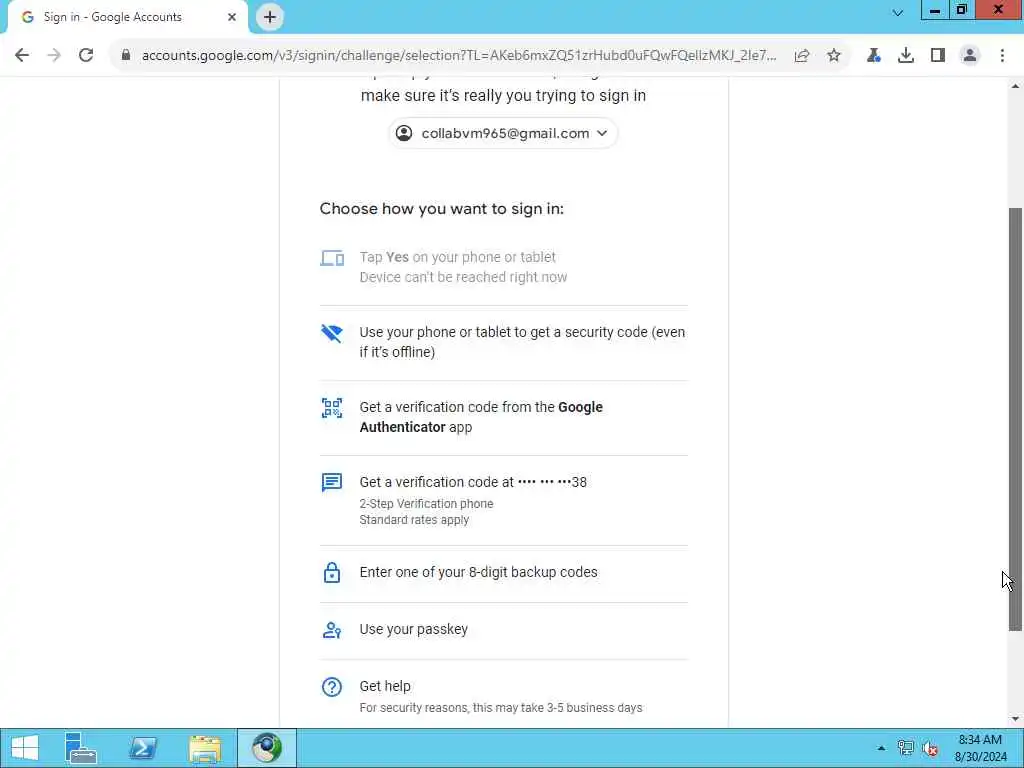
Task: Toggle the browser side panel
Action: click(938, 56)
